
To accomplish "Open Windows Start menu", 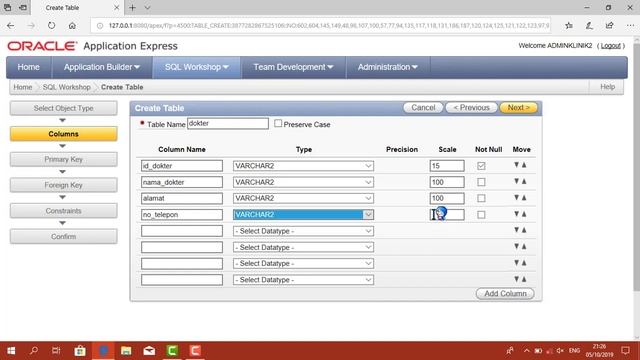I will tap(11, 351).
